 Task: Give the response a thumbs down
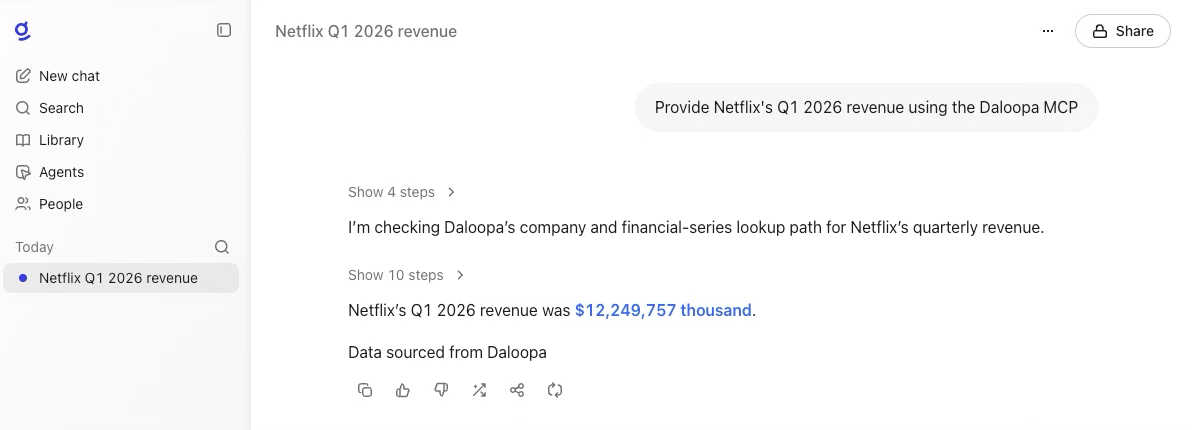click(x=441, y=390)
